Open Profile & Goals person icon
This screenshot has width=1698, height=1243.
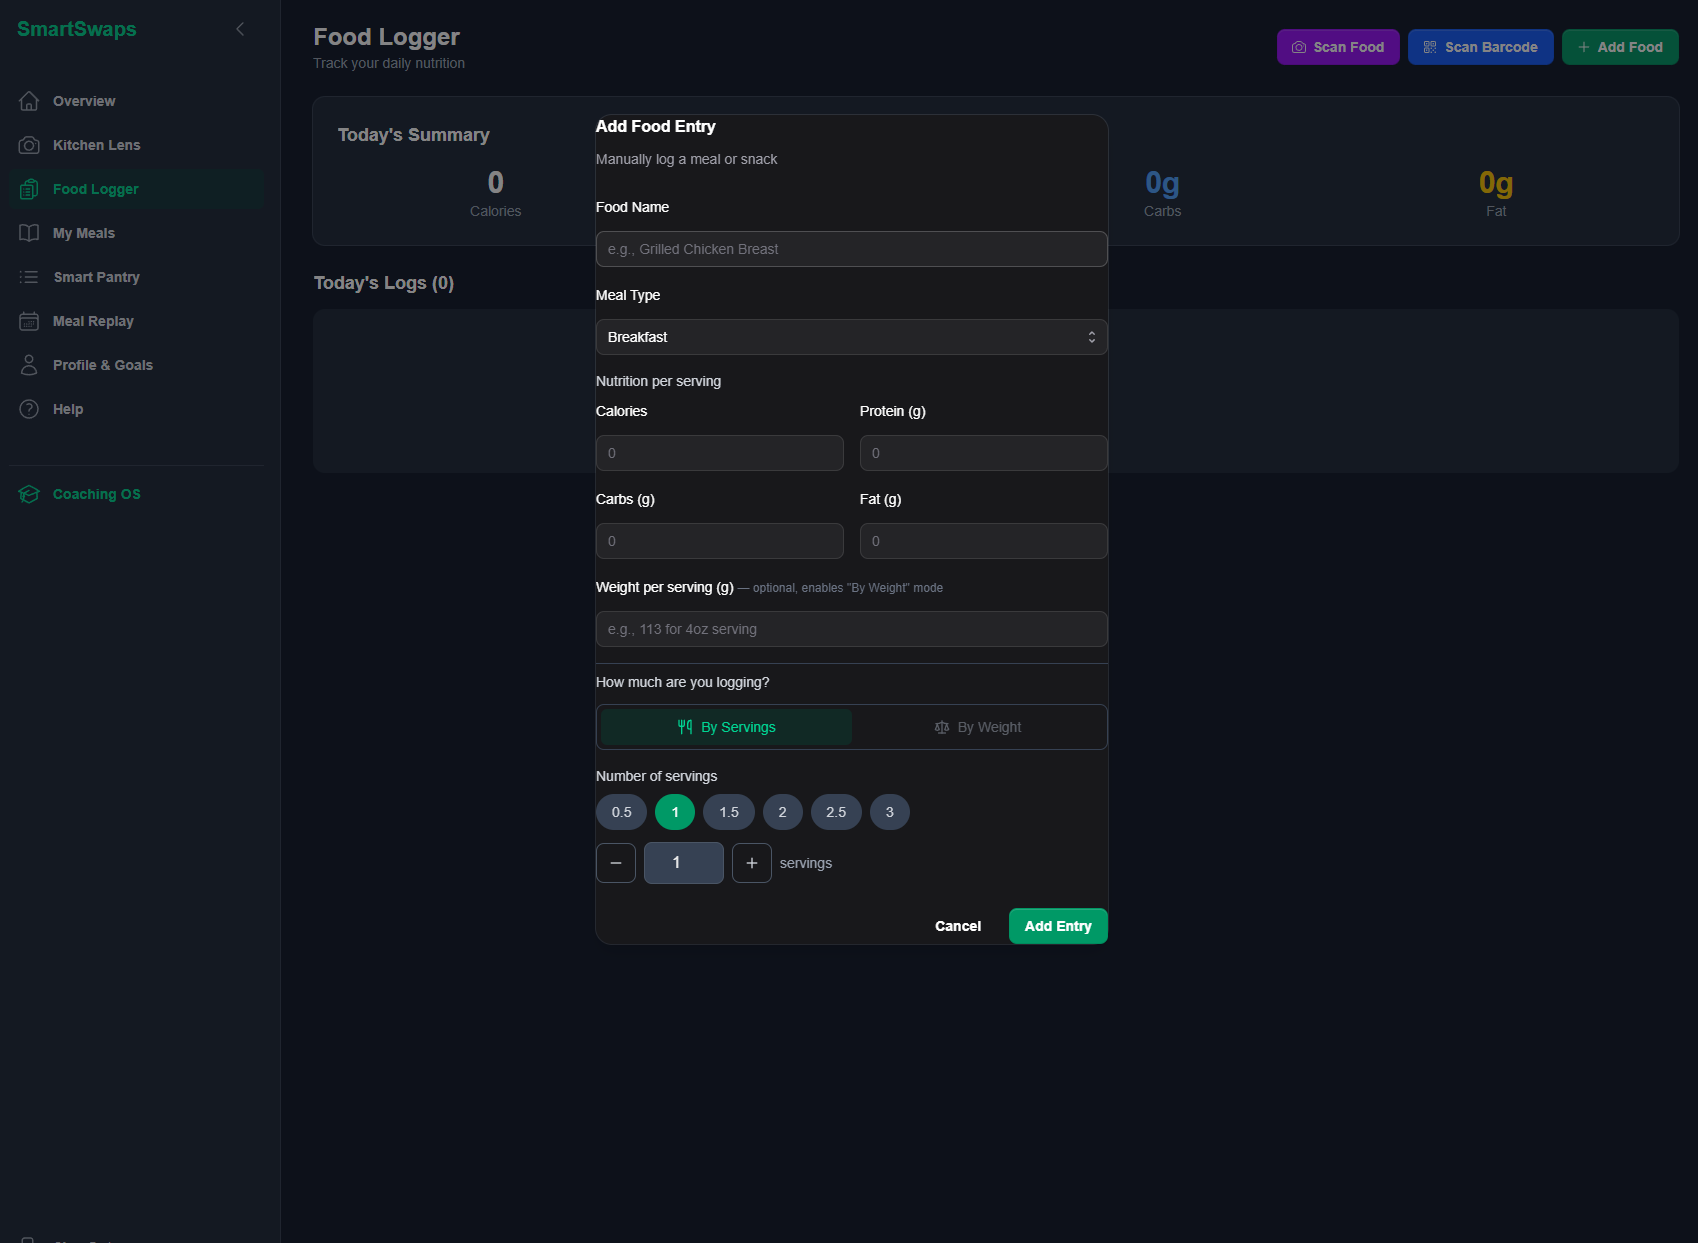pyautogui.click(x=29, y=364)
